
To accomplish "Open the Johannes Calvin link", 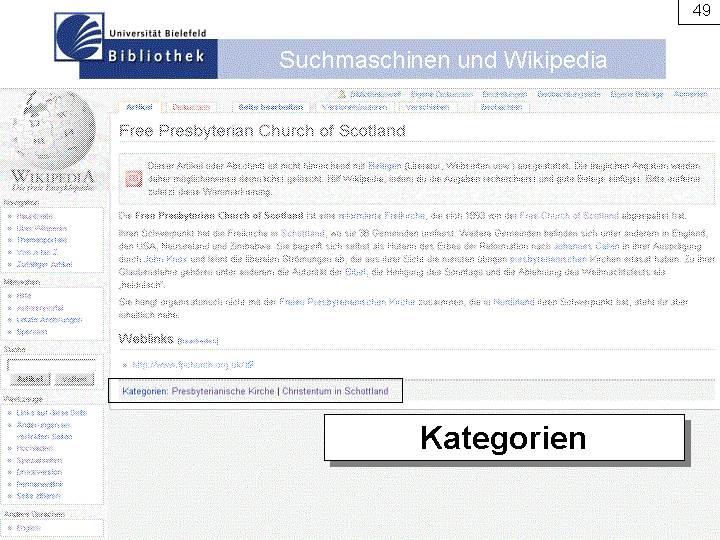I will click(x=586, y=246).
